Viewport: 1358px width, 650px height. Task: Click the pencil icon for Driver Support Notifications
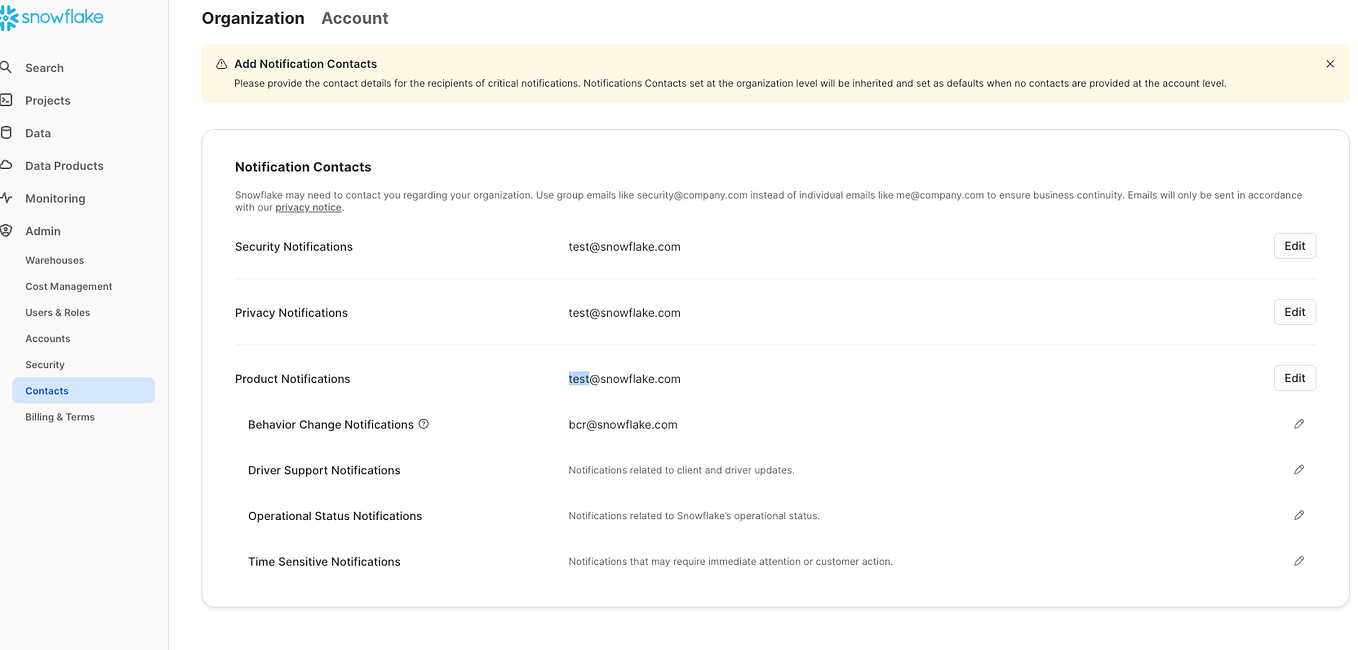[x=1299, y=469]
